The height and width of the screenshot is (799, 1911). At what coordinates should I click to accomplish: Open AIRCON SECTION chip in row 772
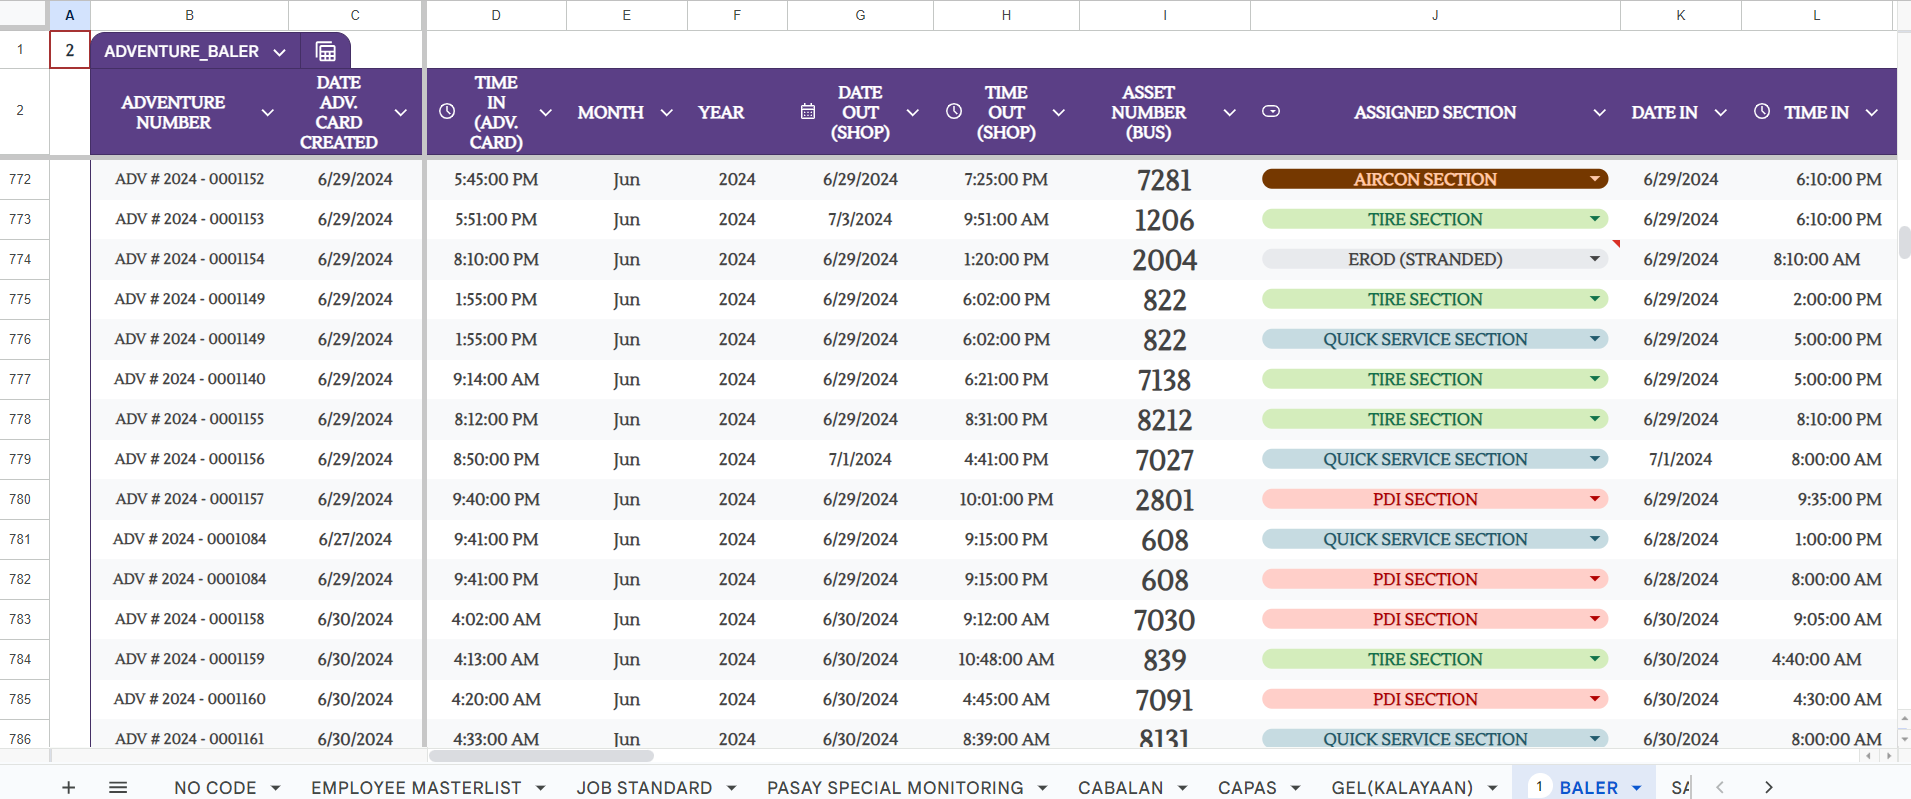pyautogui.click(x=1434, y=179)
